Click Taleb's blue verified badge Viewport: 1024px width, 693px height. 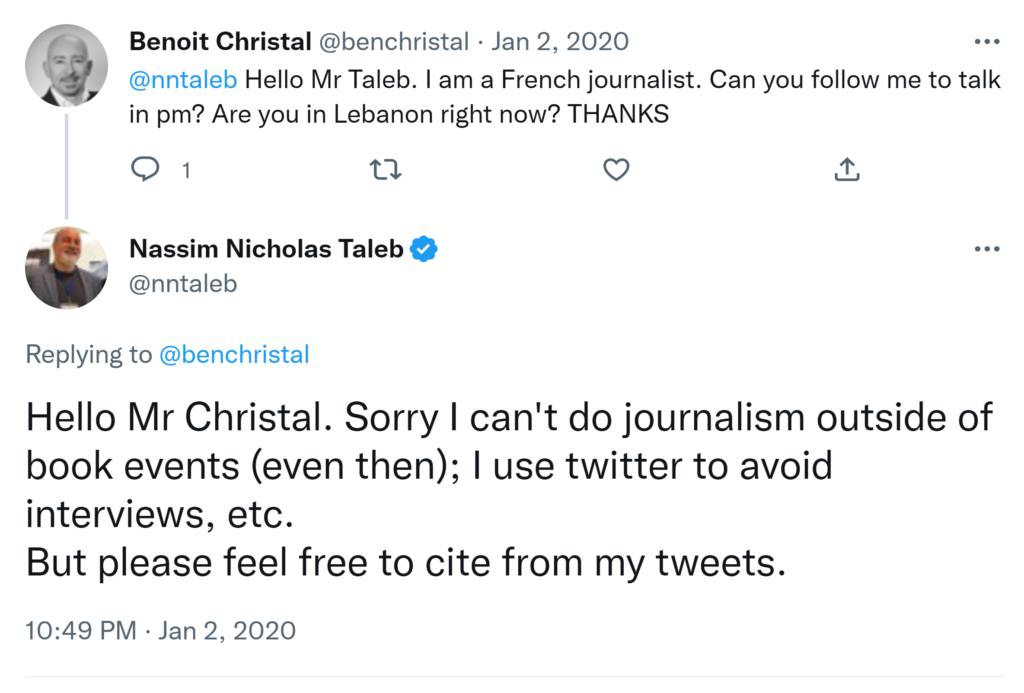(425, 249)
